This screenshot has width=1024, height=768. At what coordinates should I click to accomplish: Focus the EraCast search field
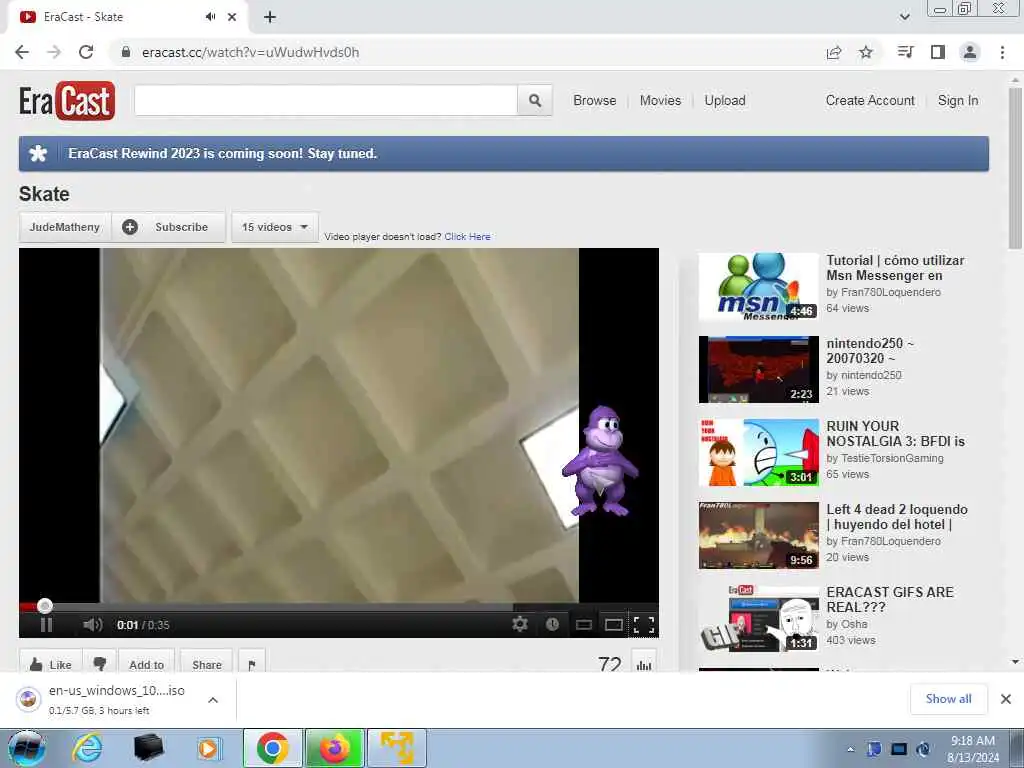(326, 101)
